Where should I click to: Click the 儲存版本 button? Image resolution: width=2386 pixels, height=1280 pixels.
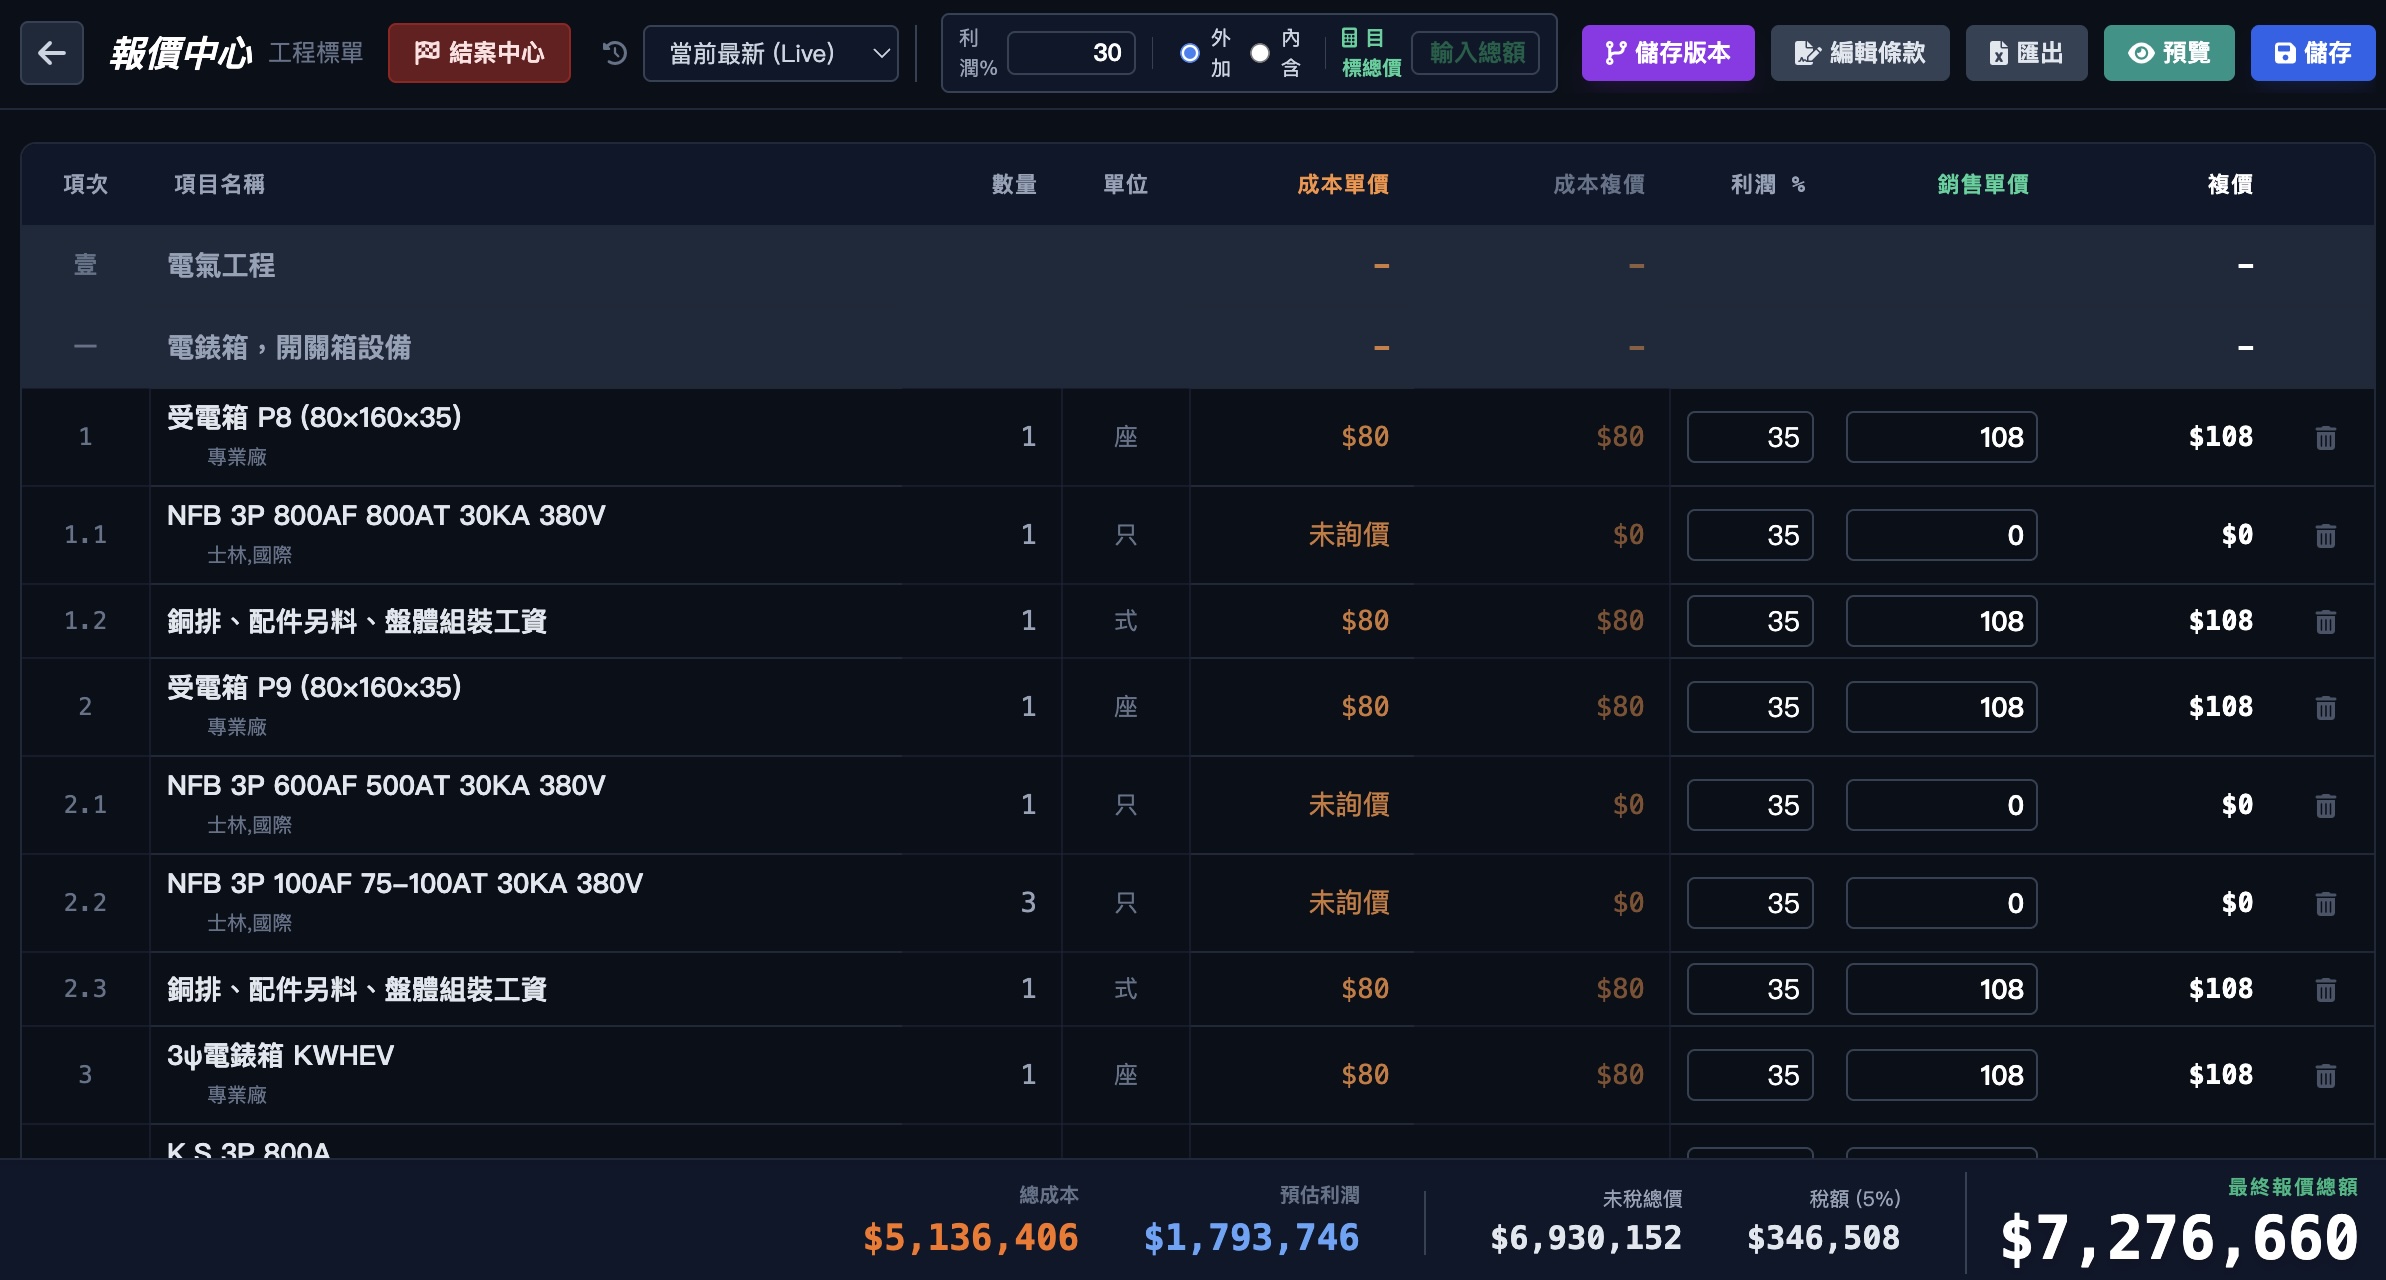tap(1667, 53)
